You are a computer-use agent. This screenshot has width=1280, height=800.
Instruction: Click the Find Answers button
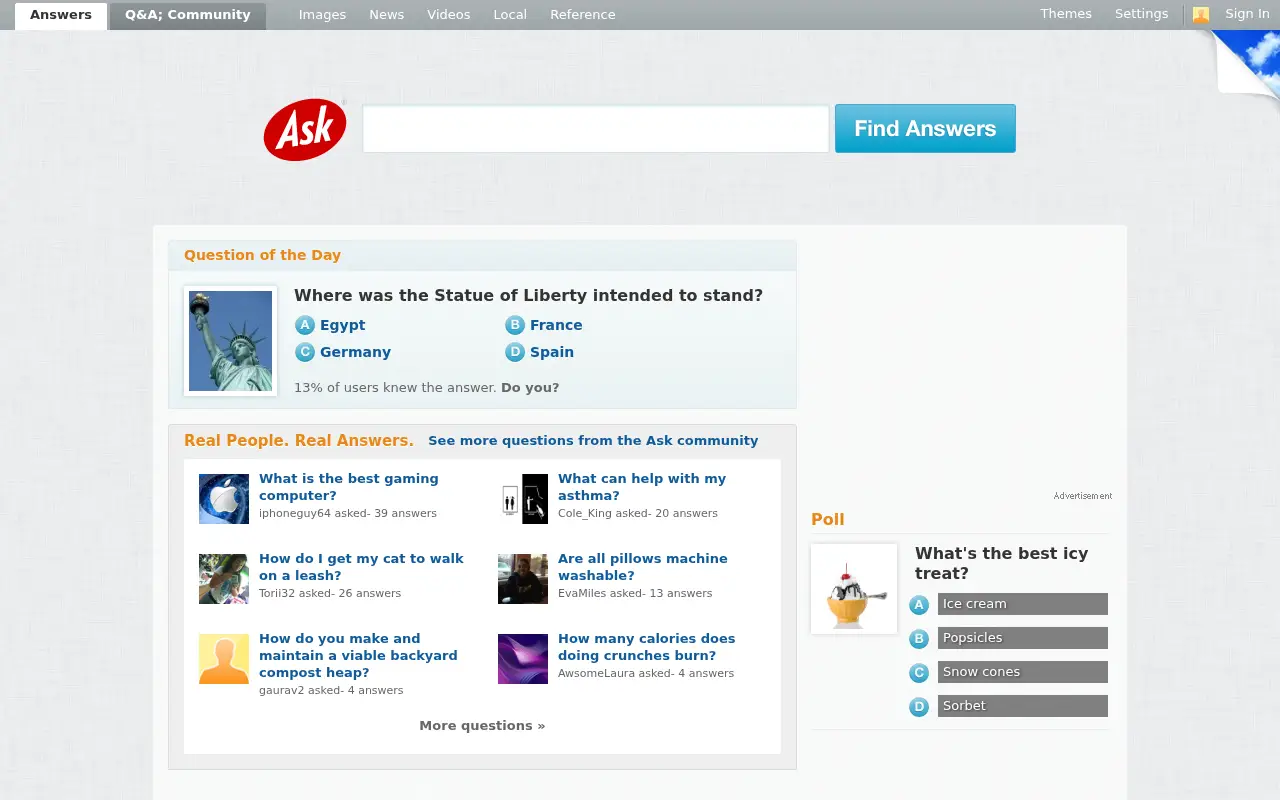[925, 128]
